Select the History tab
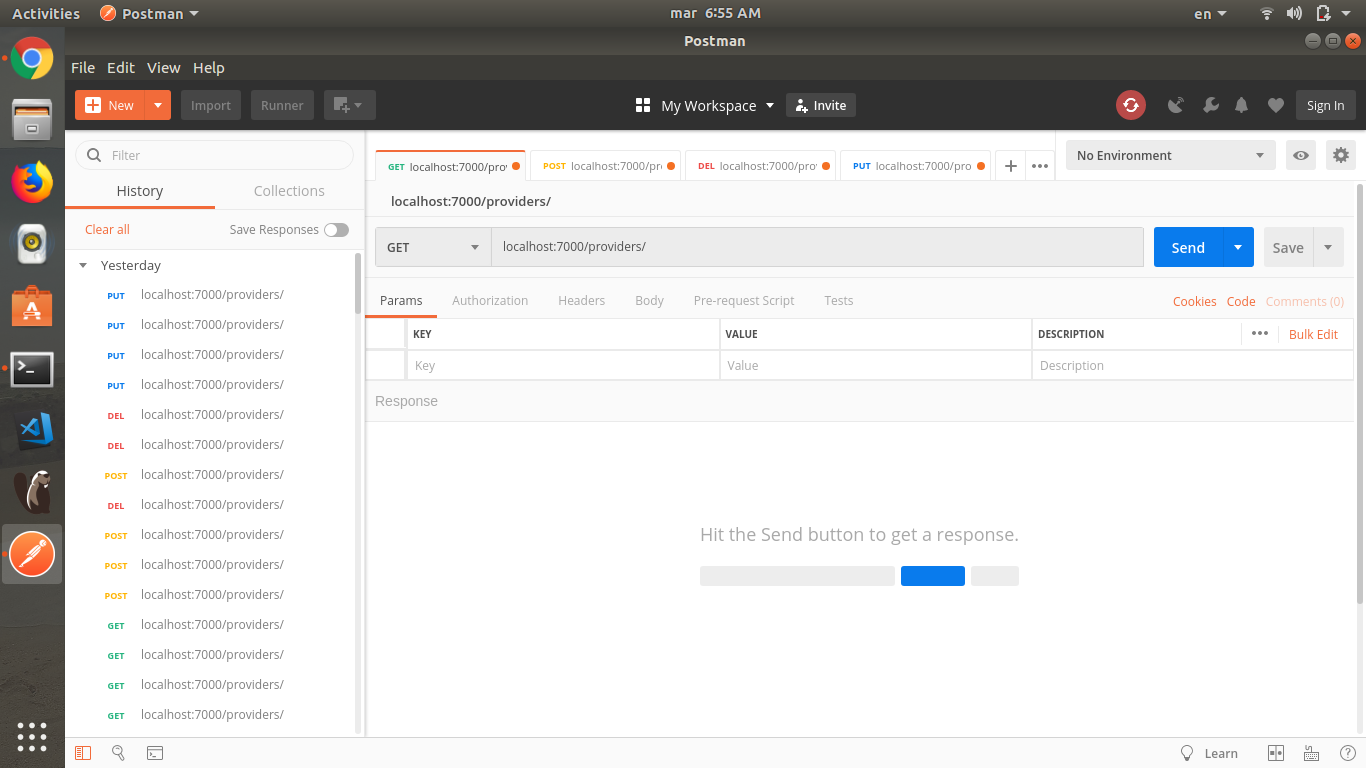 pyautogui.click(x=140, y=191)
